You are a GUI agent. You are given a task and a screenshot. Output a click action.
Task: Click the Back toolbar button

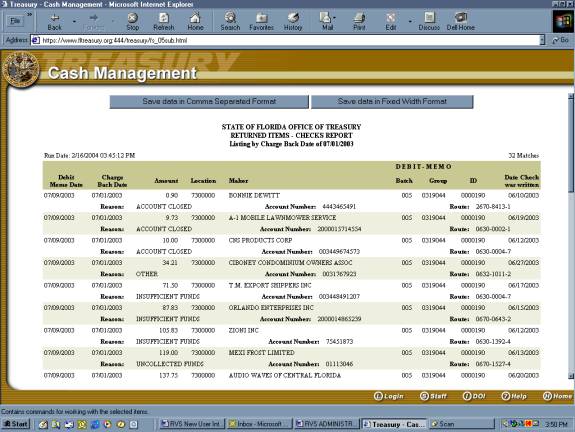54,22
